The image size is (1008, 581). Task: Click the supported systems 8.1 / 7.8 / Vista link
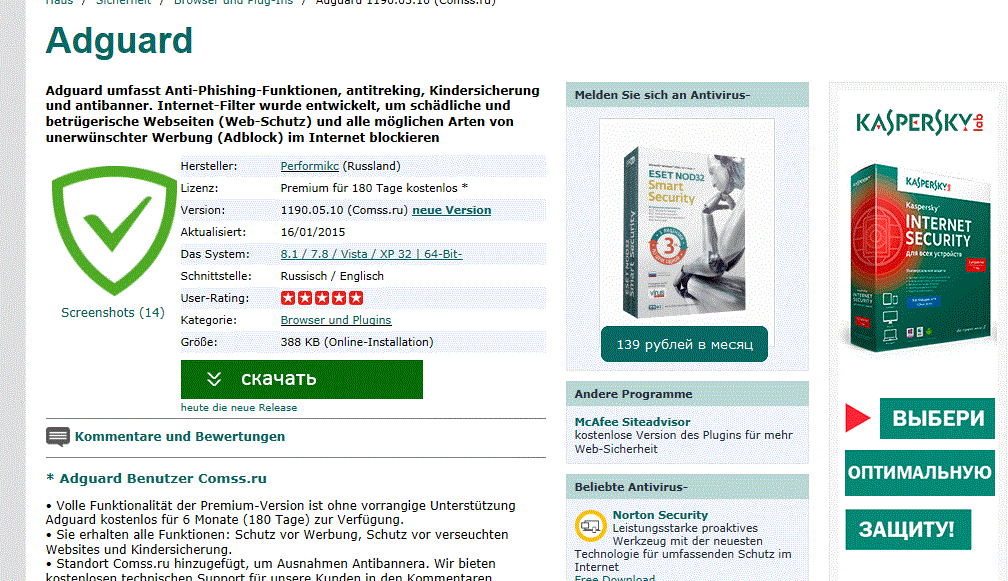click(371, 254)
